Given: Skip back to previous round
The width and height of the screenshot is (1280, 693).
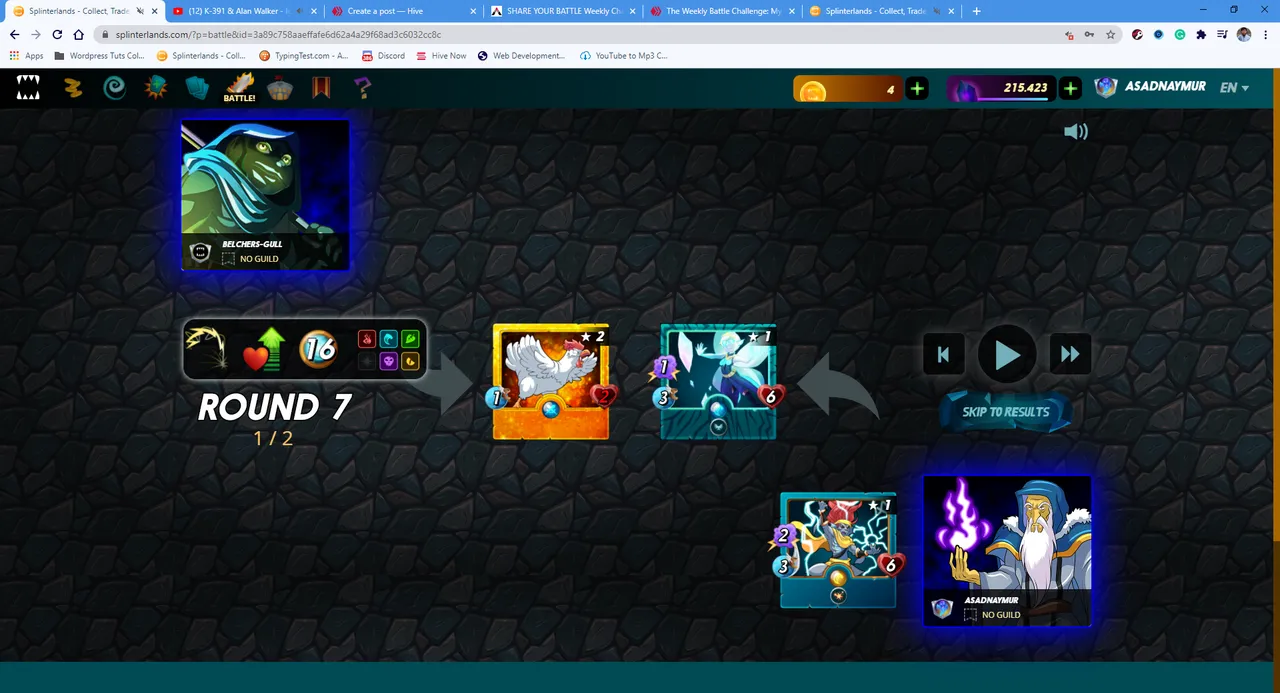Looking at the screenshot, I should click(x=943, y=354).
